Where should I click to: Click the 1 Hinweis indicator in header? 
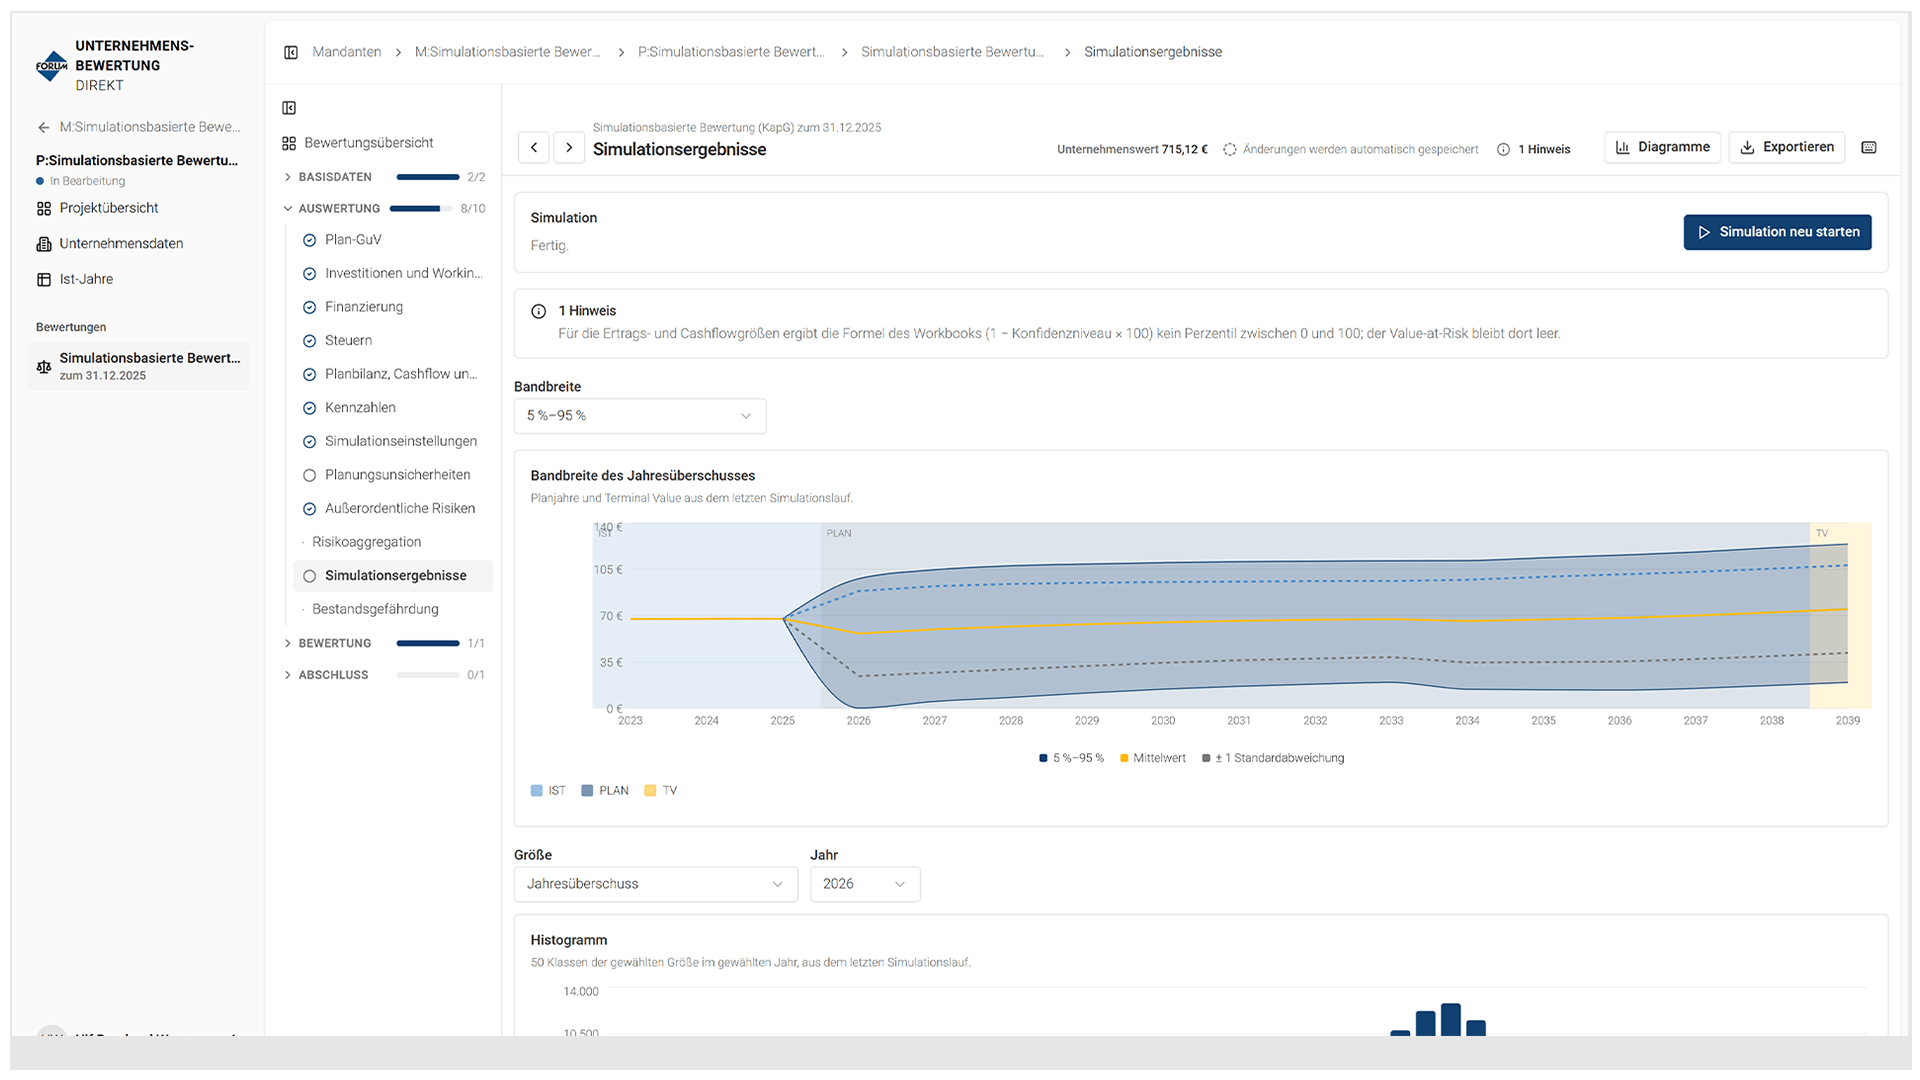1533,150
